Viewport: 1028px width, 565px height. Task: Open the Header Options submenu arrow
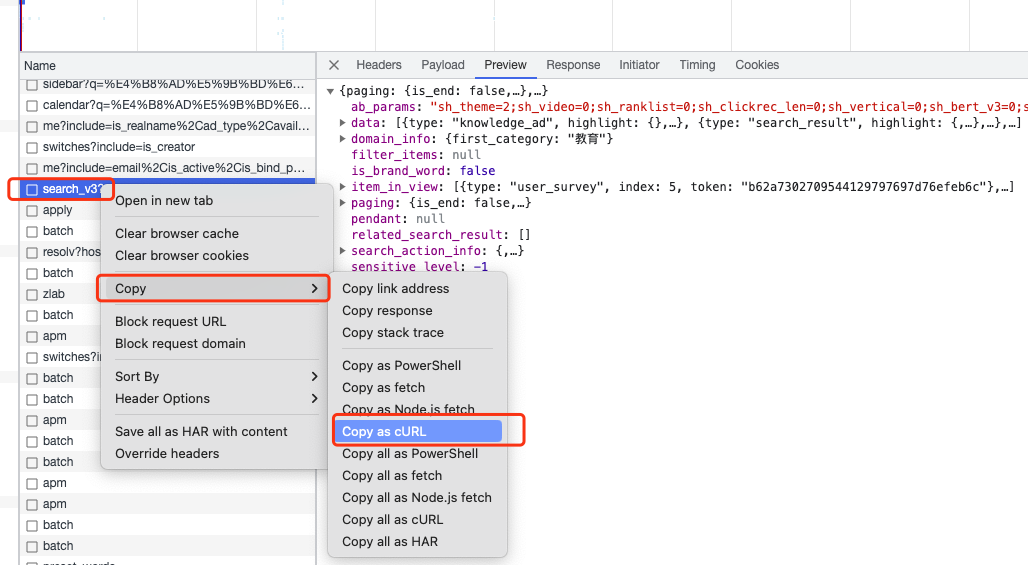[x=314, y=399]
